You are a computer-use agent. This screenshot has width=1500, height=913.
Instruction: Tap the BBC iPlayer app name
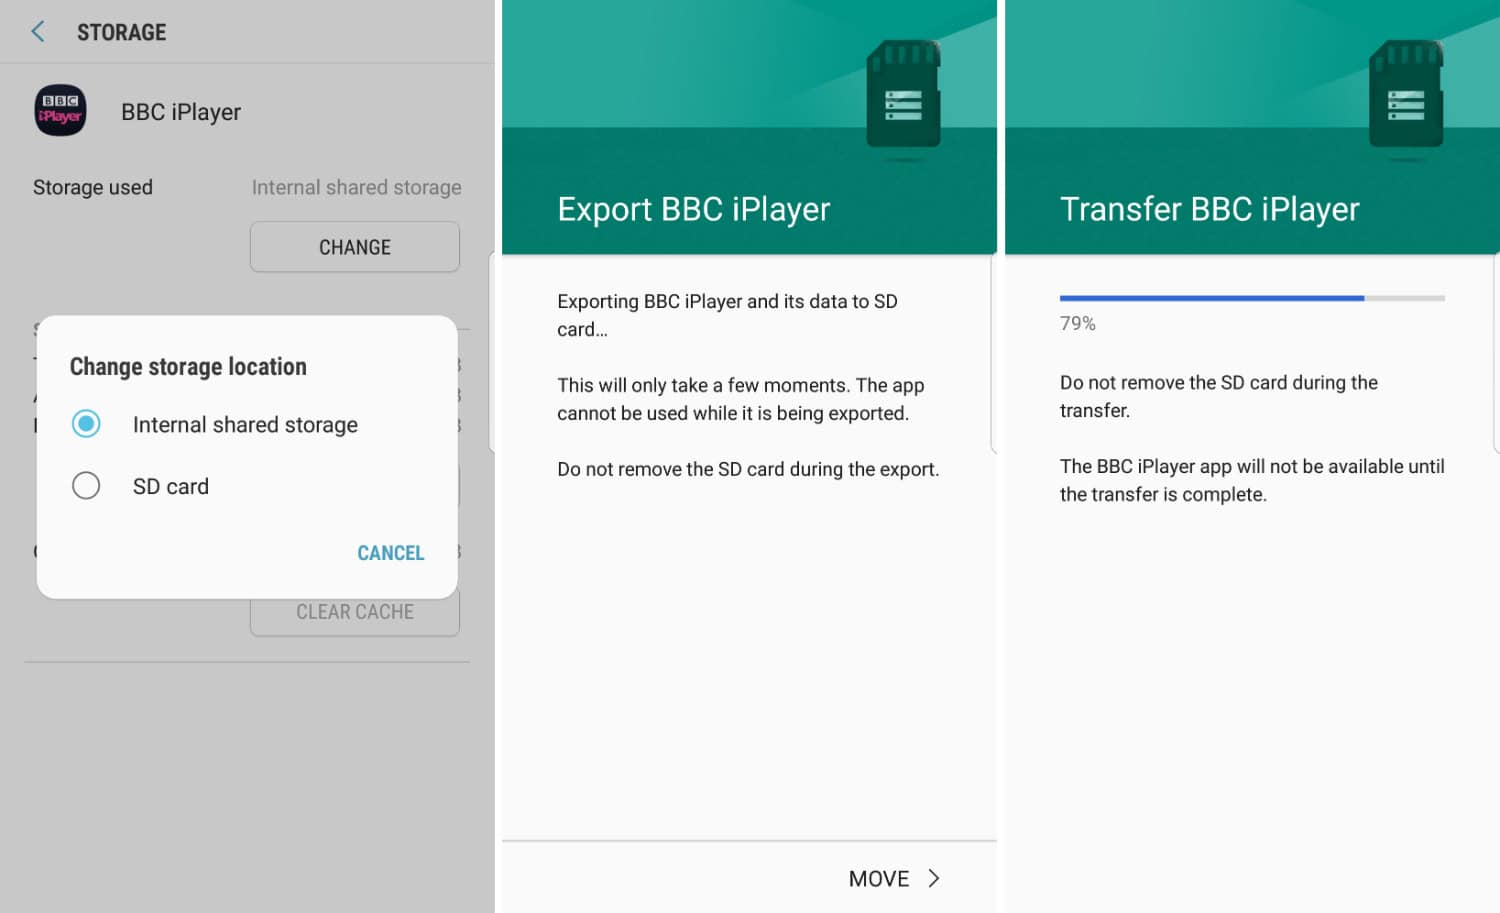click(x=181, y=112)
